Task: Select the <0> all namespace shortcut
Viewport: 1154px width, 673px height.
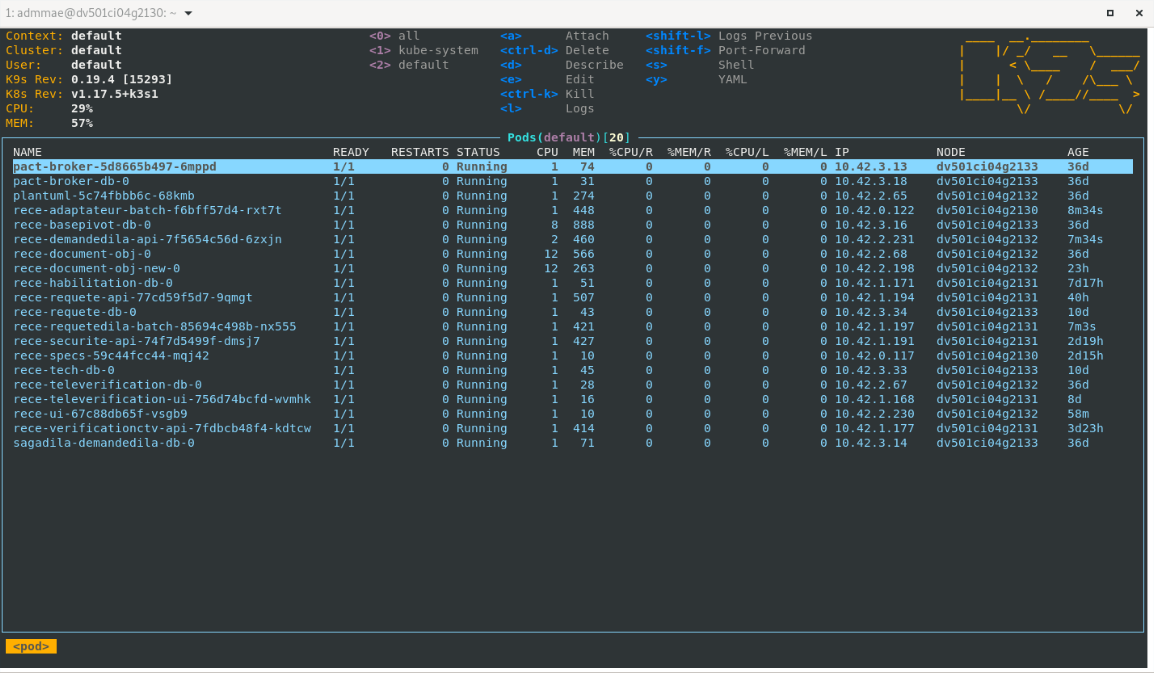Action: [x=394, y=36]
